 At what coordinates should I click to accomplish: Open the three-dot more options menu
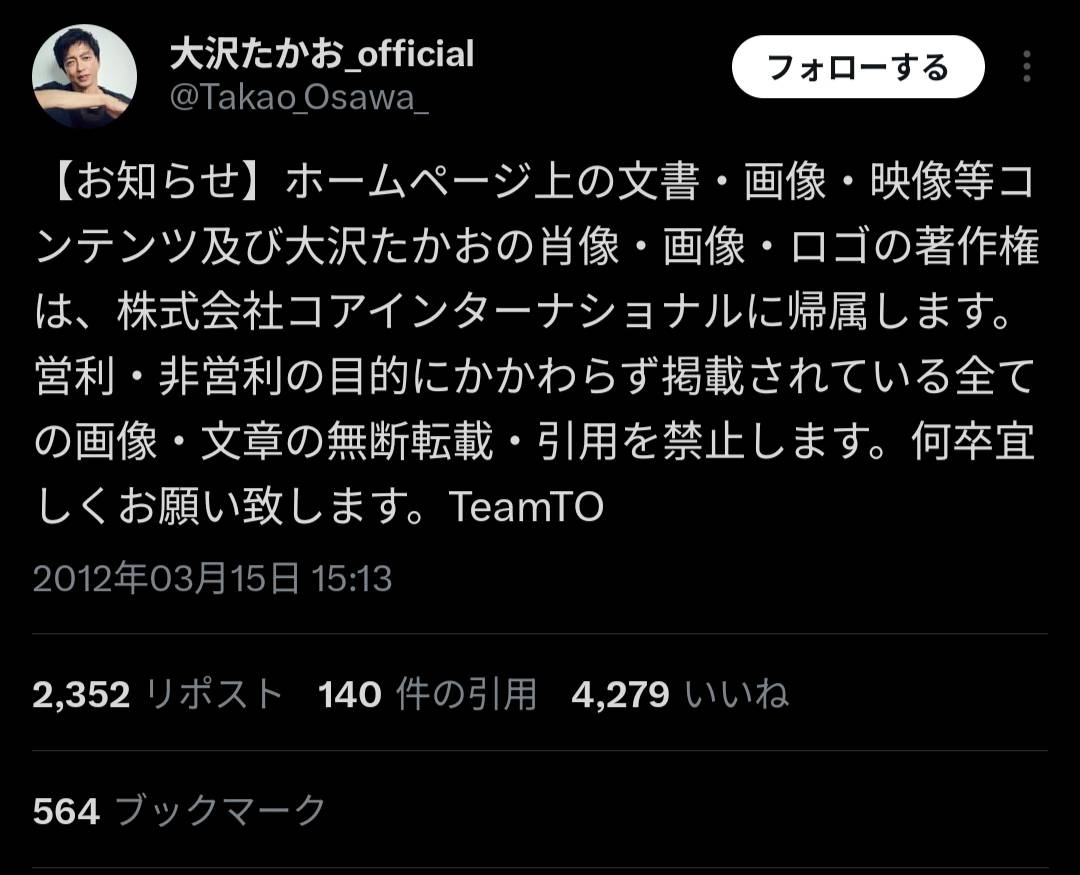pos(1026,67)
